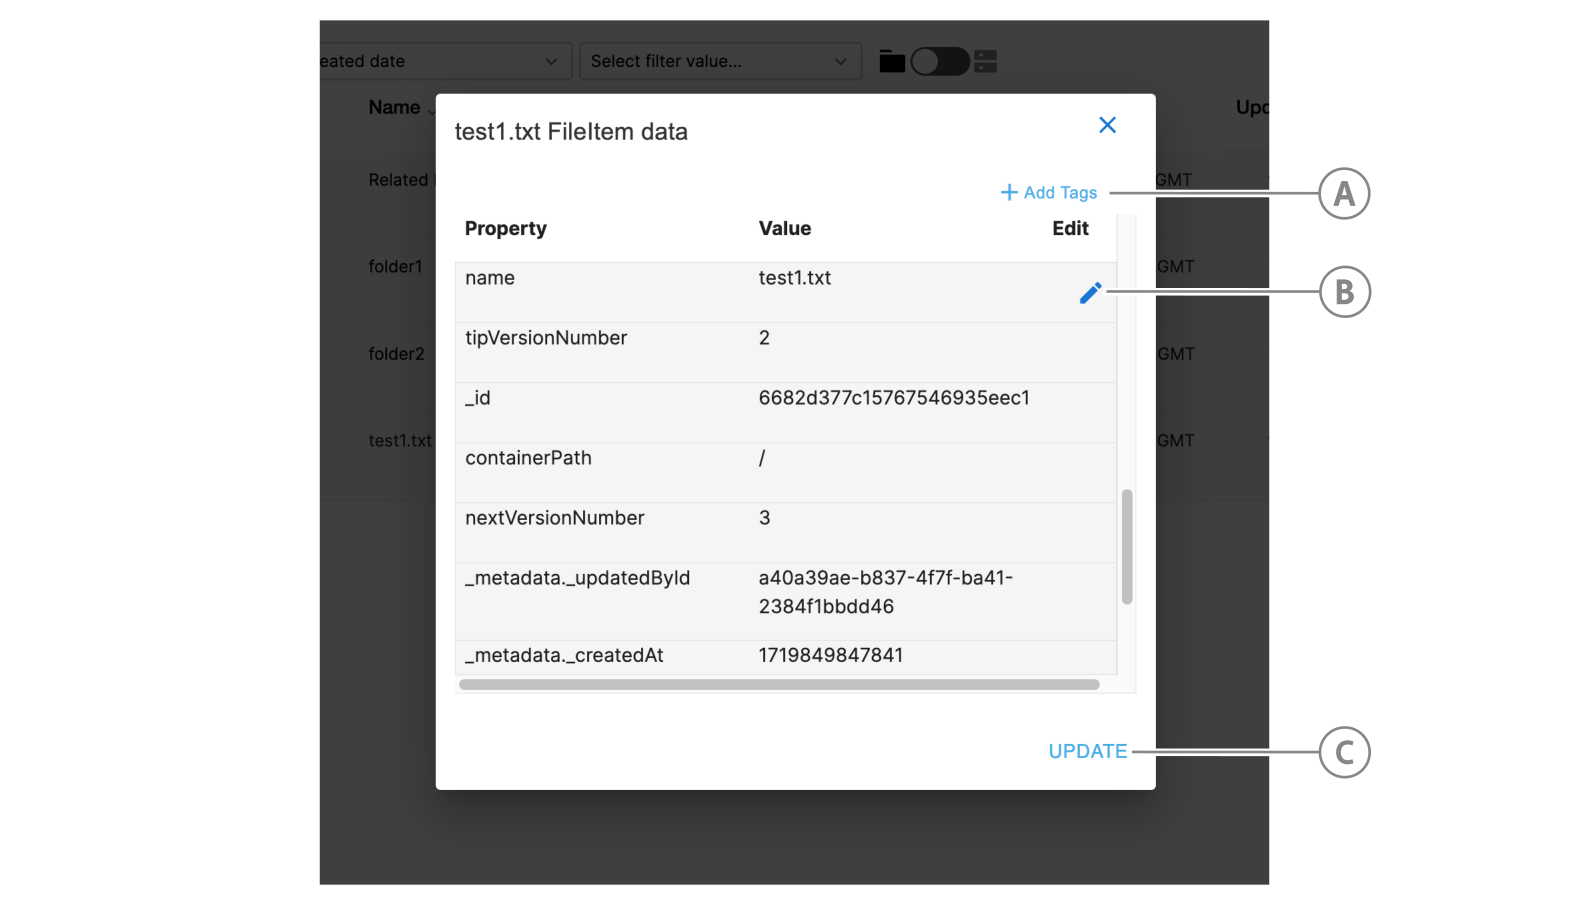Expand the Select filter value dropdown

click(719, 61)
